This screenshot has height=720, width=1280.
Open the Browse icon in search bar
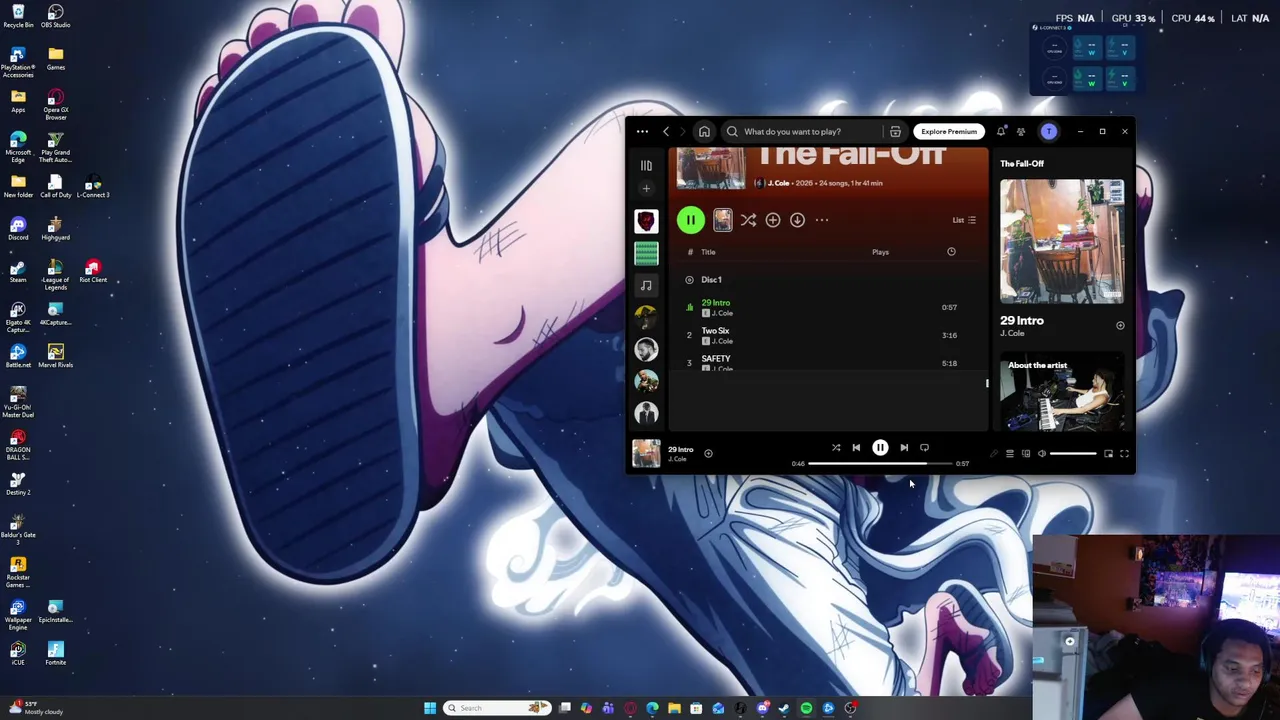point(895,131)
